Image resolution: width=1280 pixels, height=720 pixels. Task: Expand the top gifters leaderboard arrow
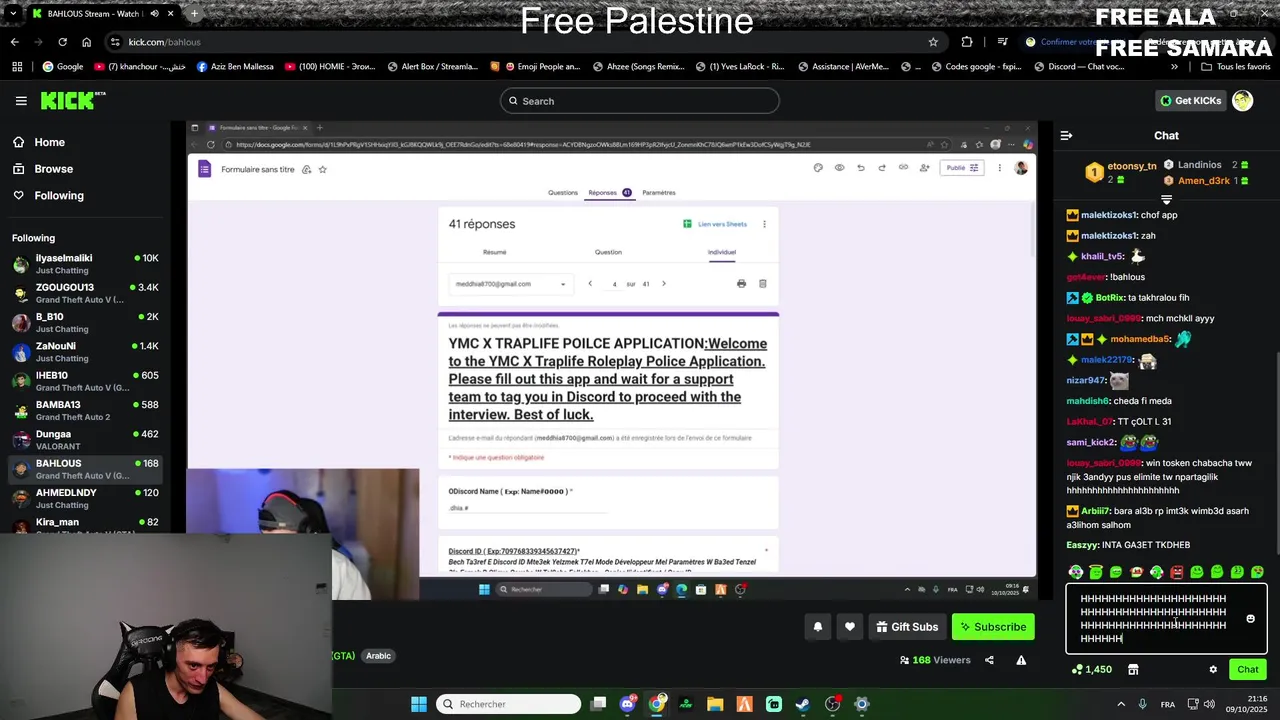tap(1166, 200)
